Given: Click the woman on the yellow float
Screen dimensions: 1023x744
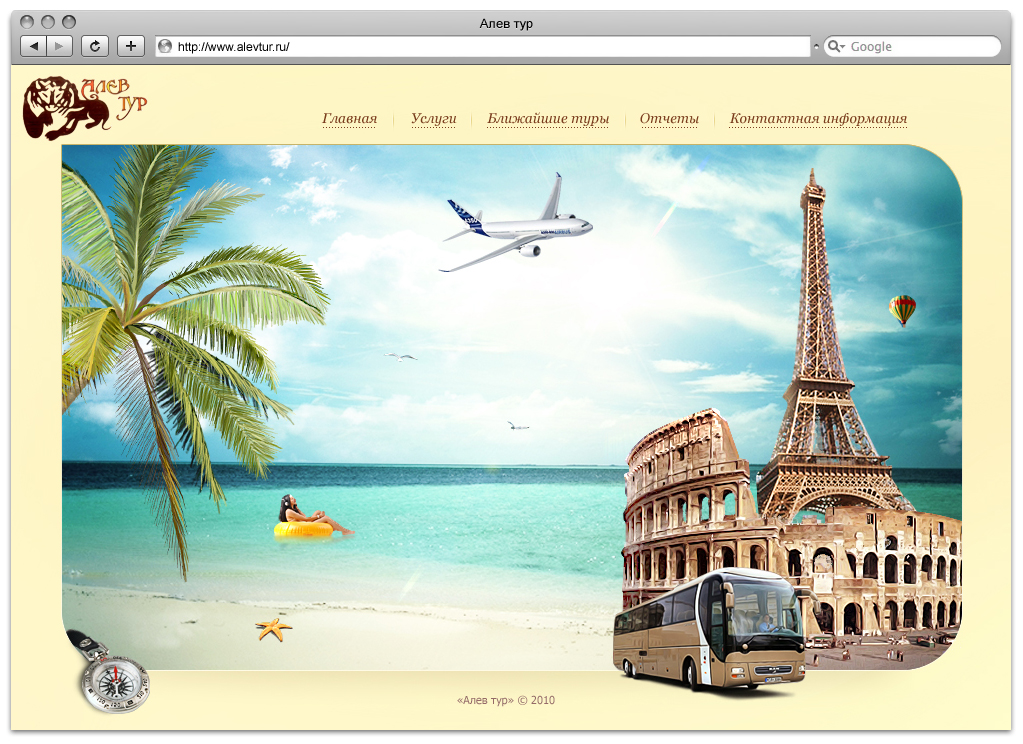Looking at the screenshot, I should point(312,517).
